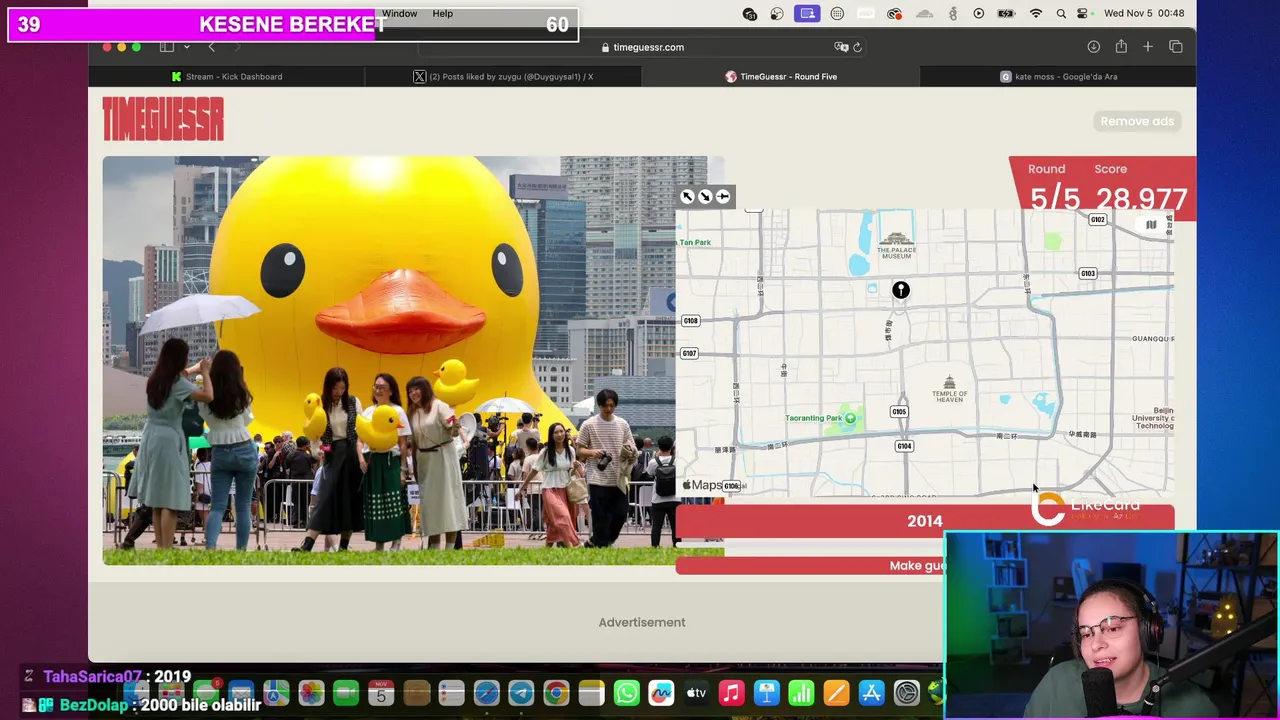The width and height of the screenshot is (1280, 720).
Task: Open System Settings from the Dock
Action: (907, 692)
